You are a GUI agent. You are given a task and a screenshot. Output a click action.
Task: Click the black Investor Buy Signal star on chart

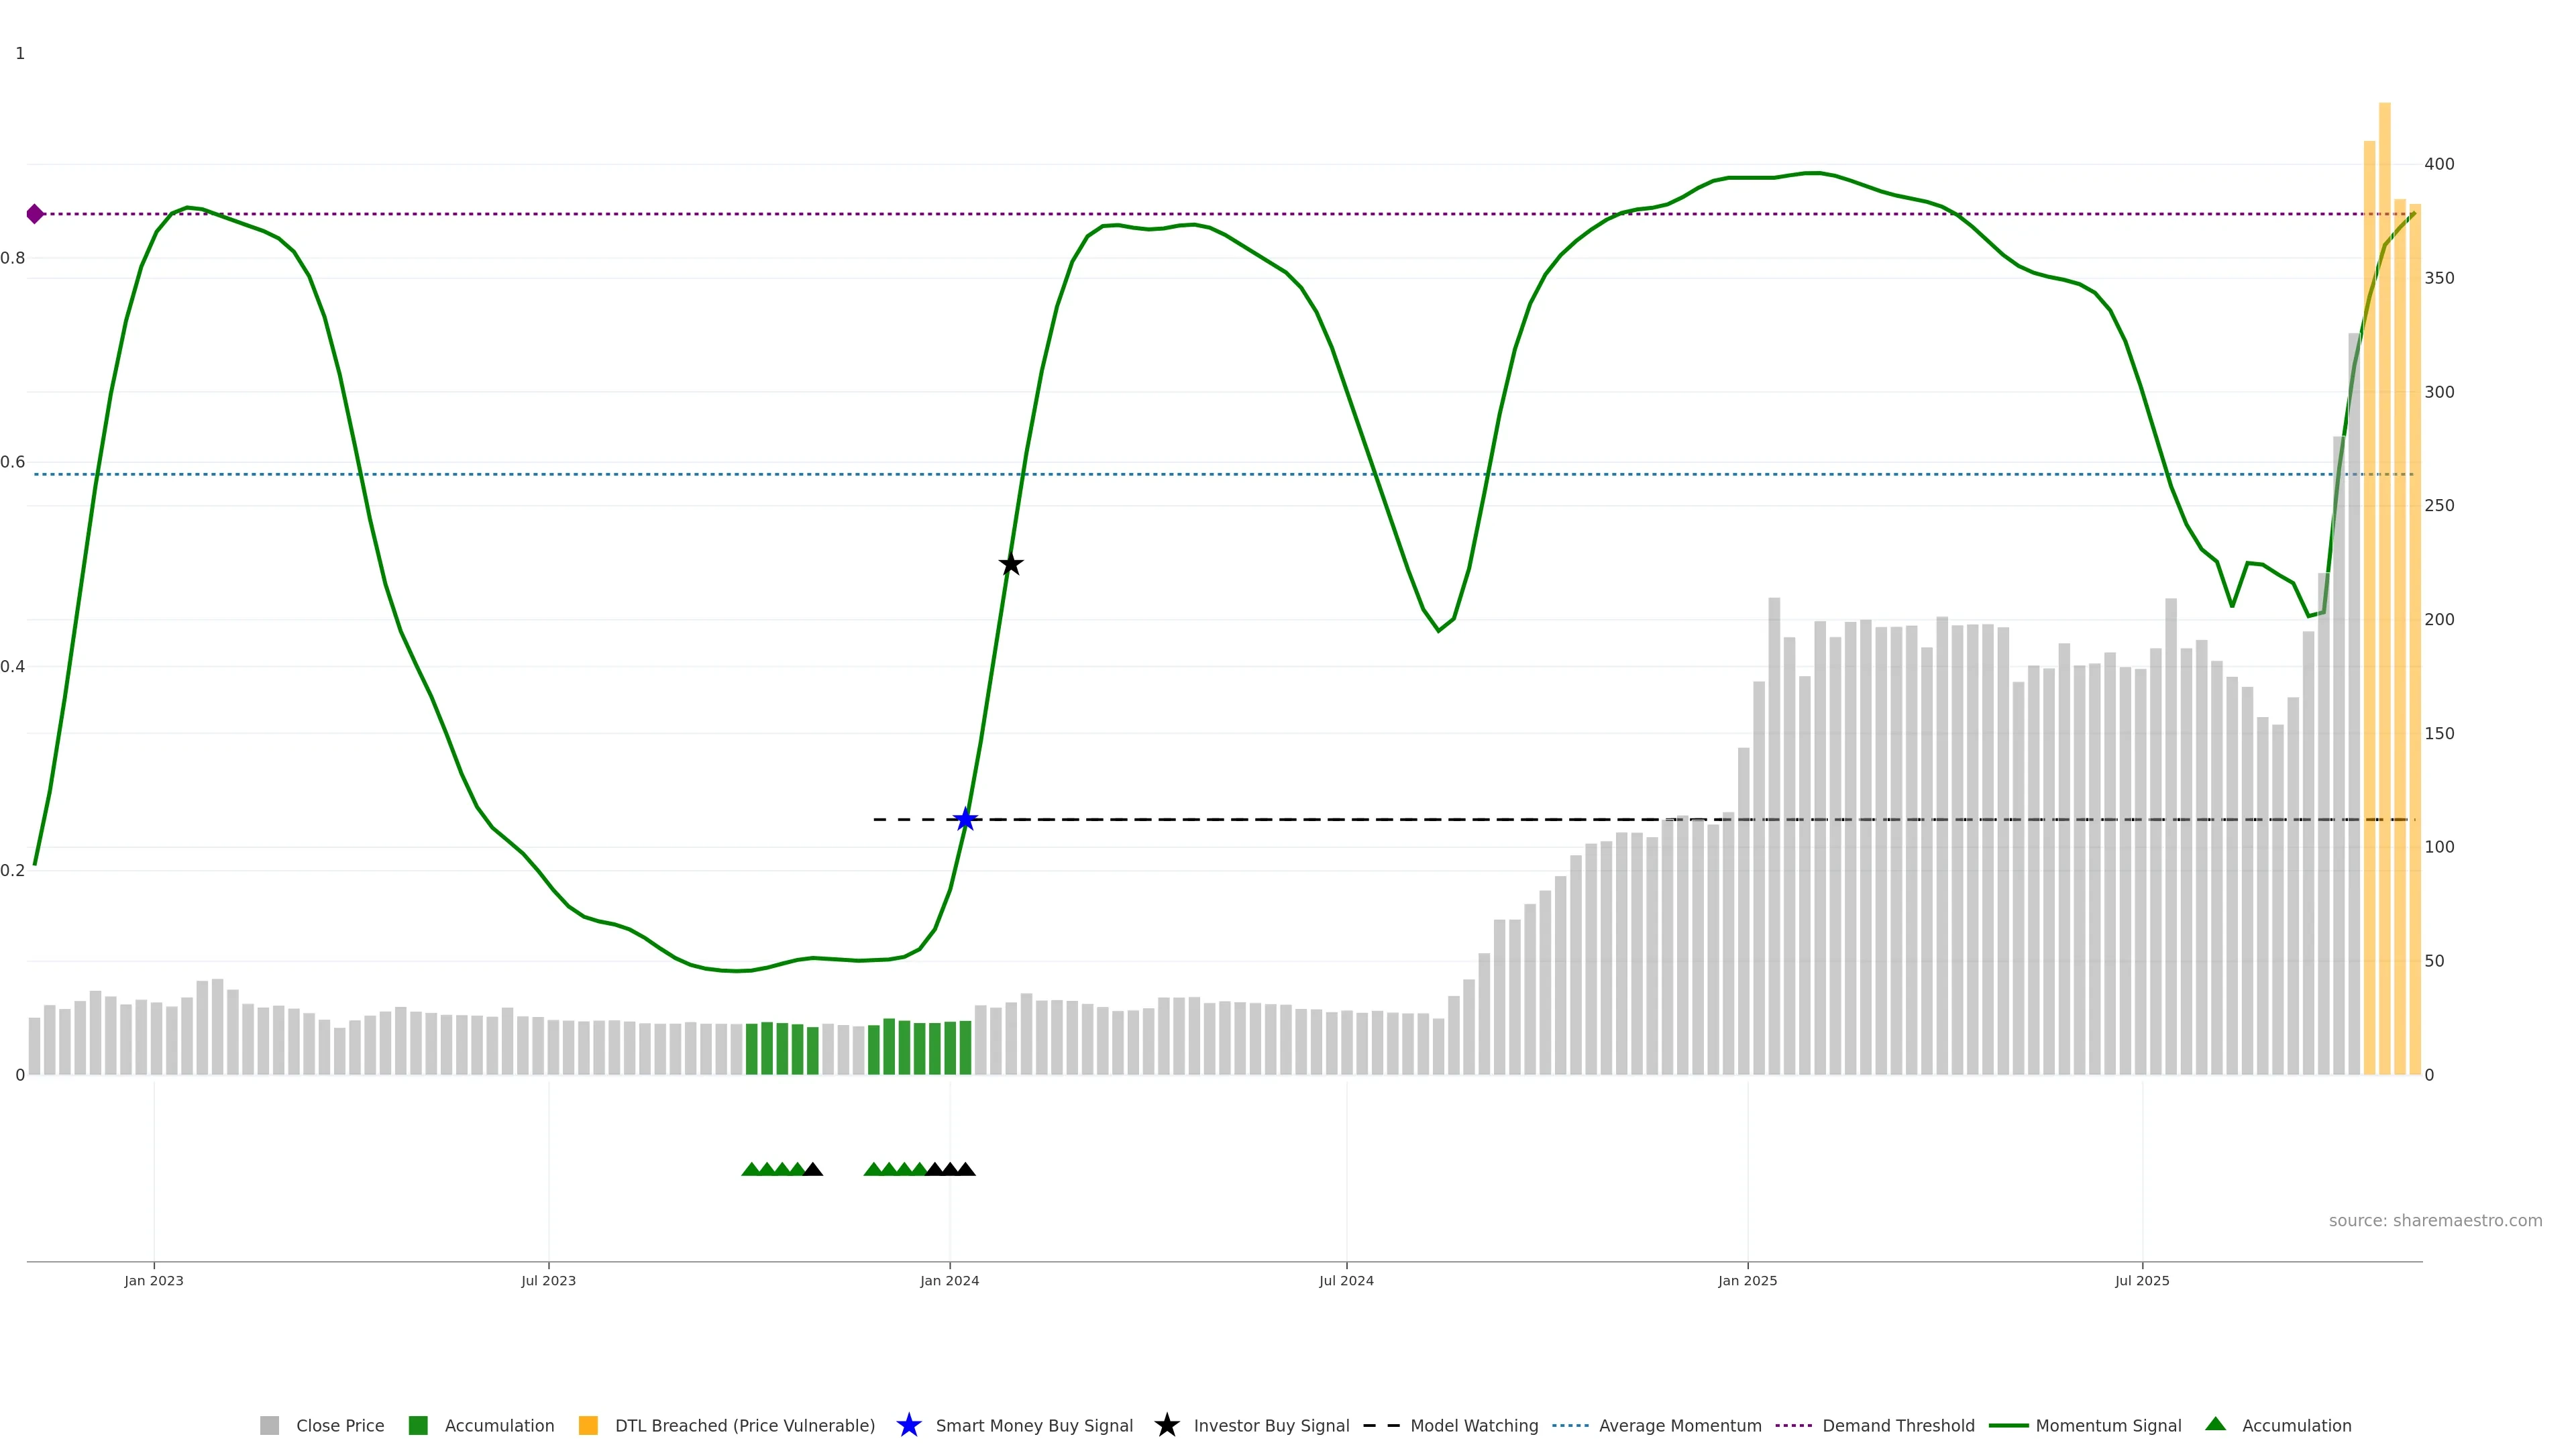[x=1011, y=564]
